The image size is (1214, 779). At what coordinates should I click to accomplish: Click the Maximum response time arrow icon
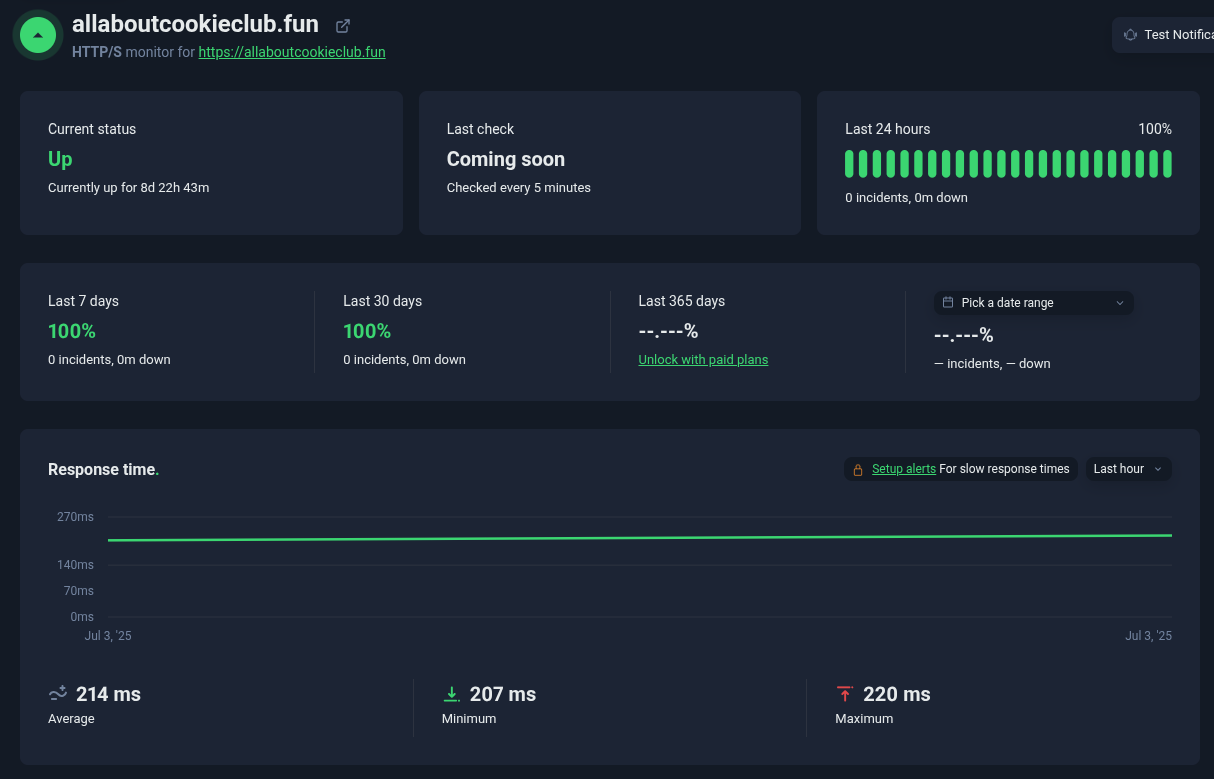(845, 694)
